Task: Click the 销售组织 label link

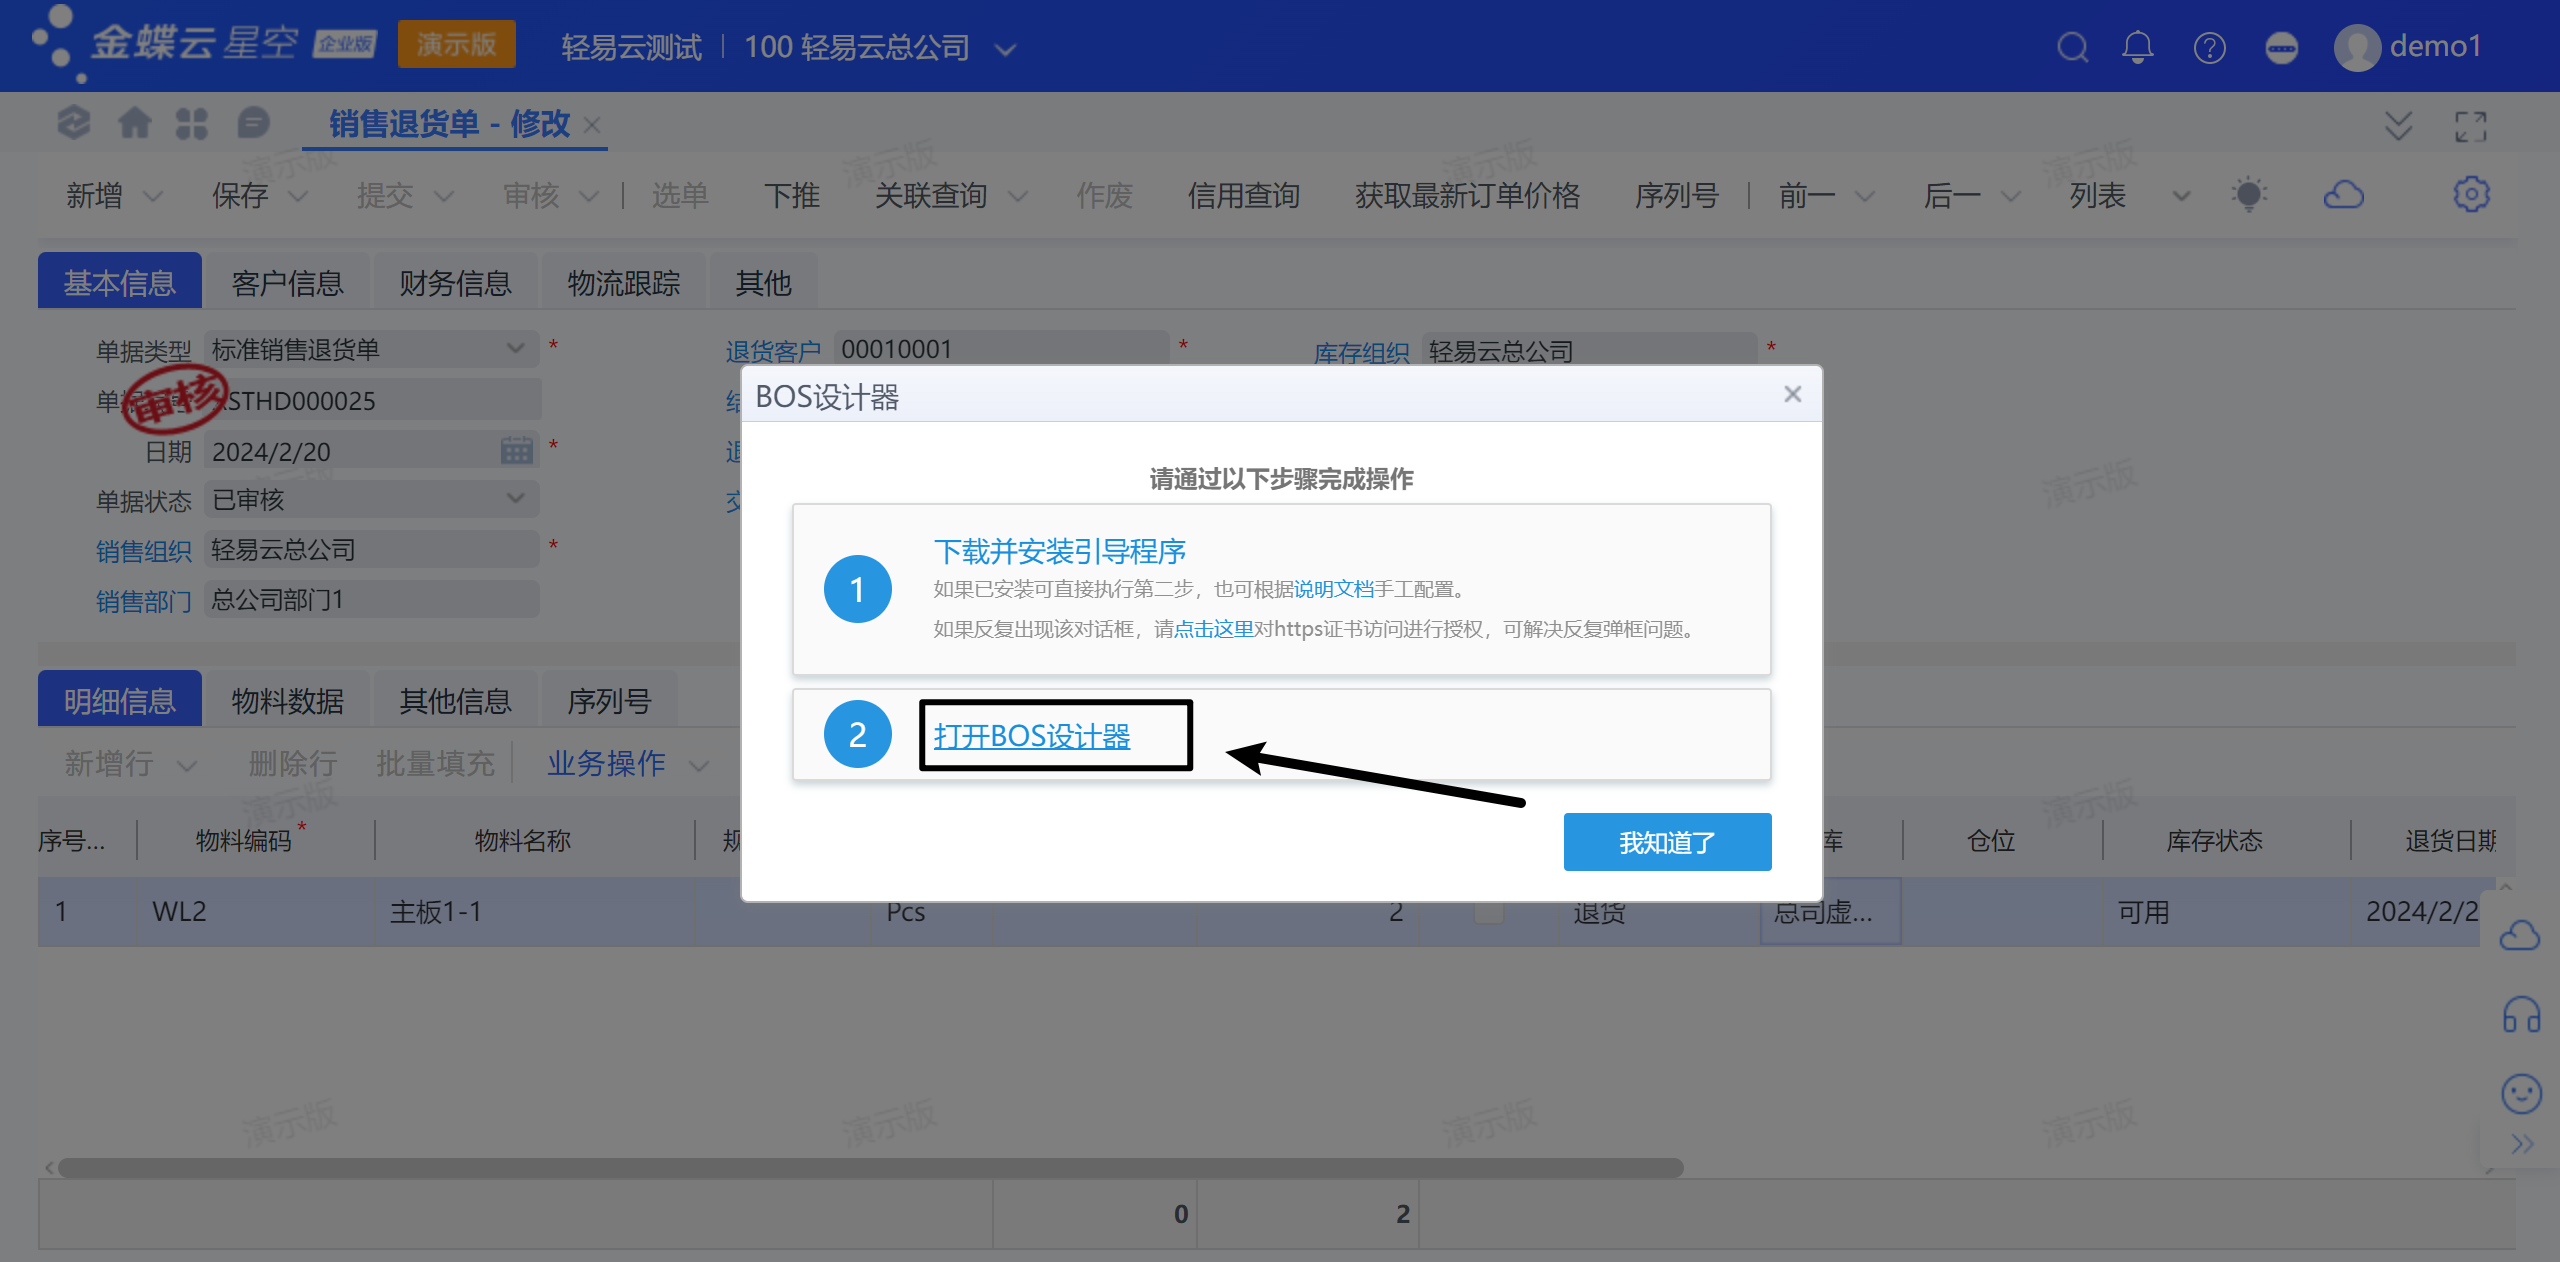Action: point(143,551)
